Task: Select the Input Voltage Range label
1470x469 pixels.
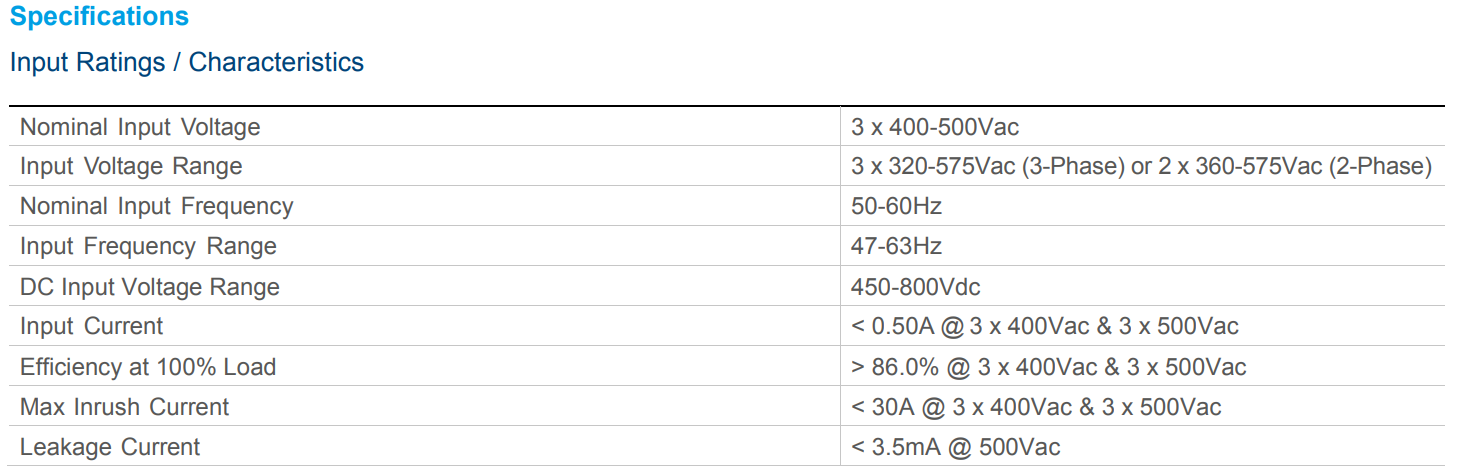Action: [131, 166]
